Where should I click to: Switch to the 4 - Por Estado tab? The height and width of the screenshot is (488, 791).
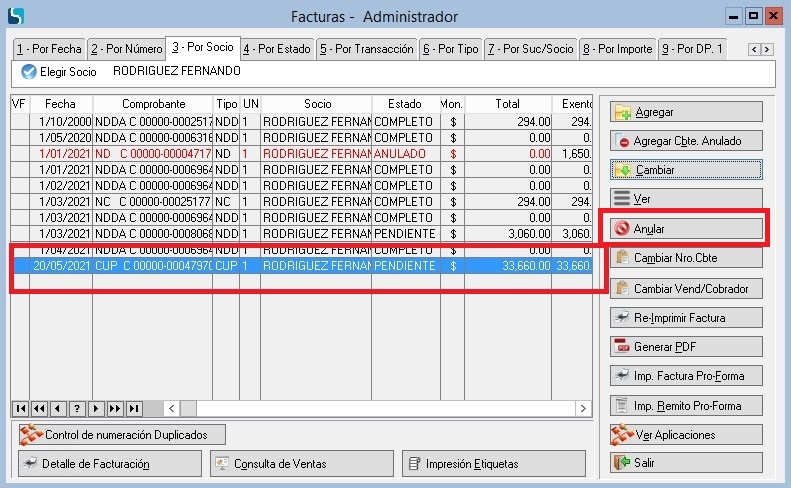pyautogui.click(x=277, y=48)
